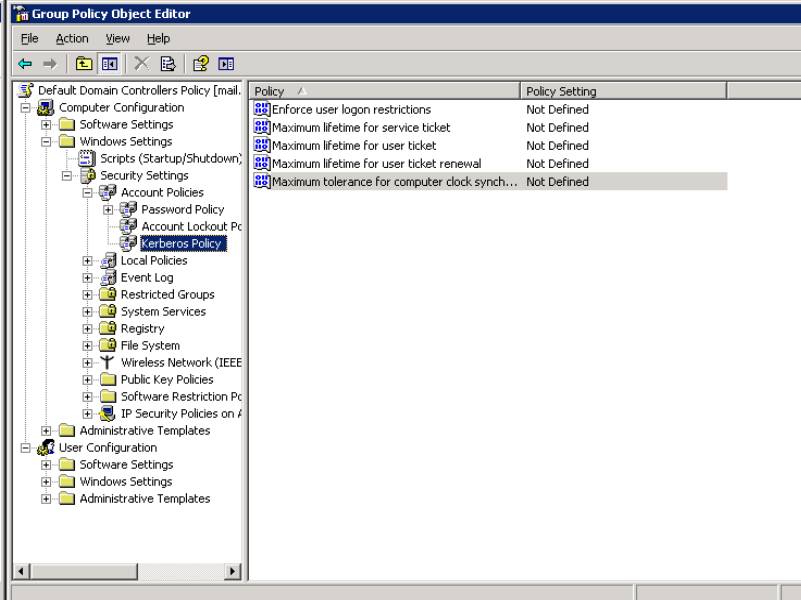The image size is (801, 600).
Task: Expand the Public Key Policies node
Action: (87, 380)
